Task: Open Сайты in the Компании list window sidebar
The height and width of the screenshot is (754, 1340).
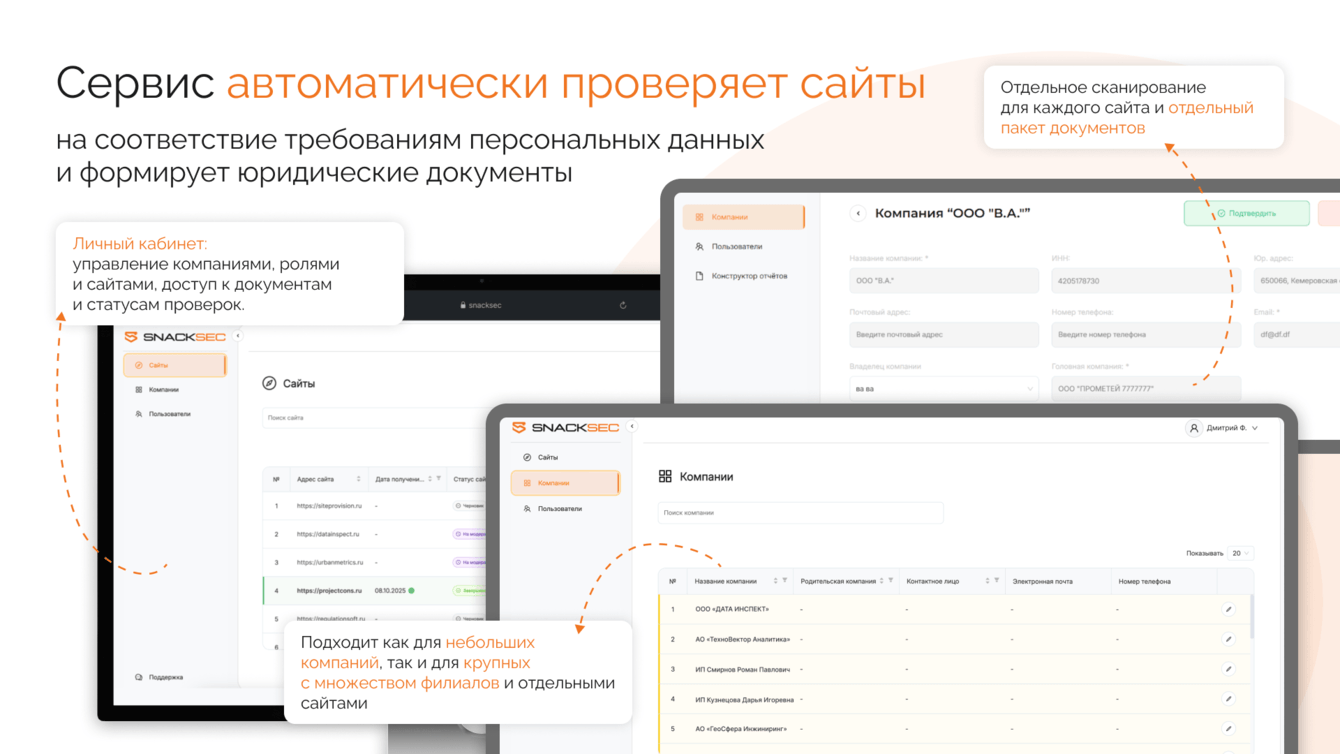Action: 565,457
